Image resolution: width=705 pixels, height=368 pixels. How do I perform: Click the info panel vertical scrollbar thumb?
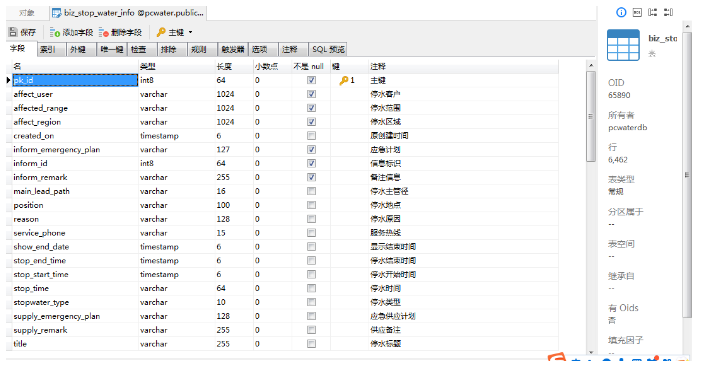click(687, 175)
